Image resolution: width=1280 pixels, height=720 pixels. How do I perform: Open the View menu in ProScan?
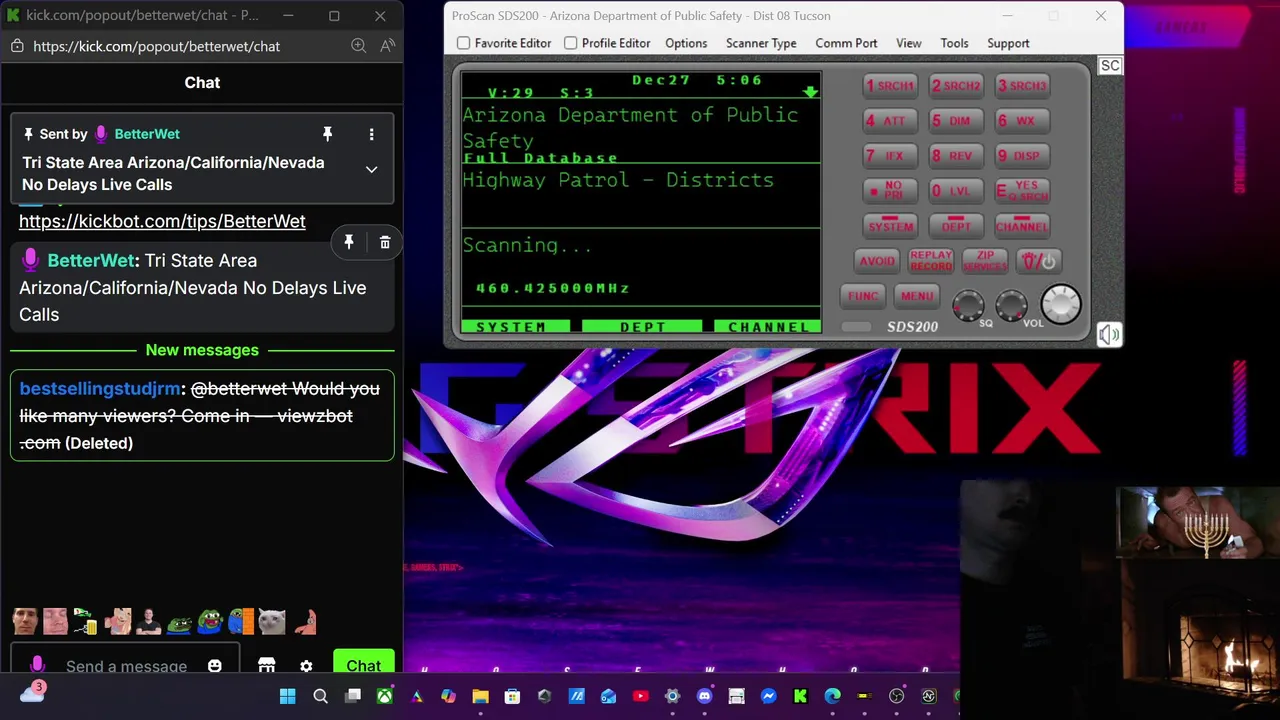click(x=908, y=43)
